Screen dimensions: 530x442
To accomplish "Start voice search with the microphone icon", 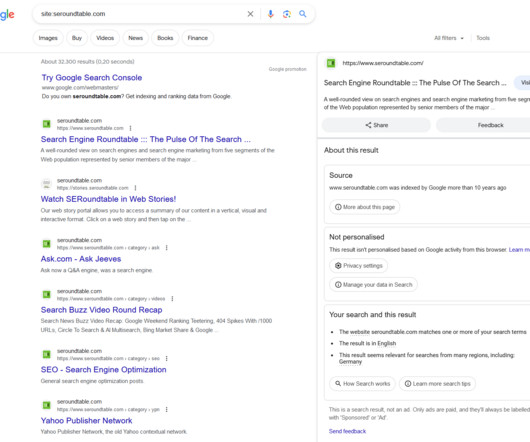I will coord(270,14).
